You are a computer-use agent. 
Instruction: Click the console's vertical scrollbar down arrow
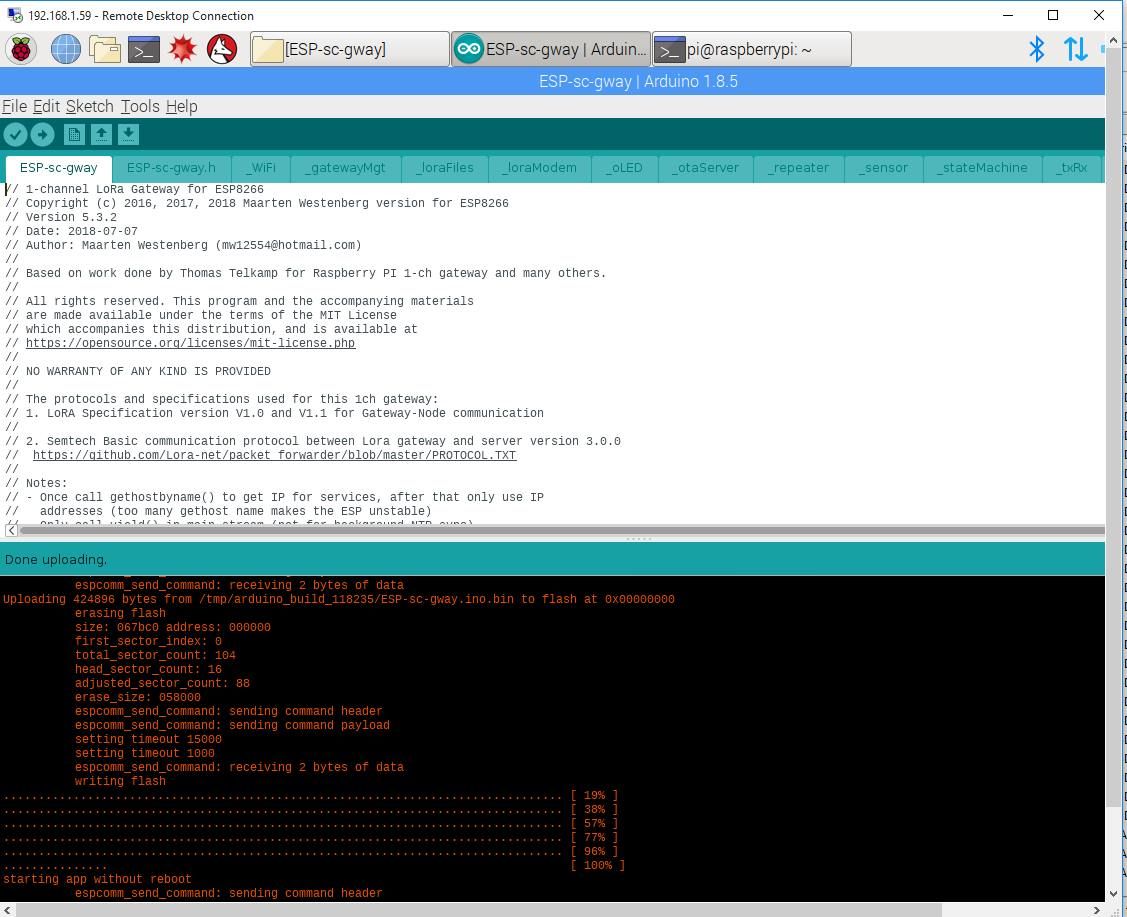(1114, 893)
